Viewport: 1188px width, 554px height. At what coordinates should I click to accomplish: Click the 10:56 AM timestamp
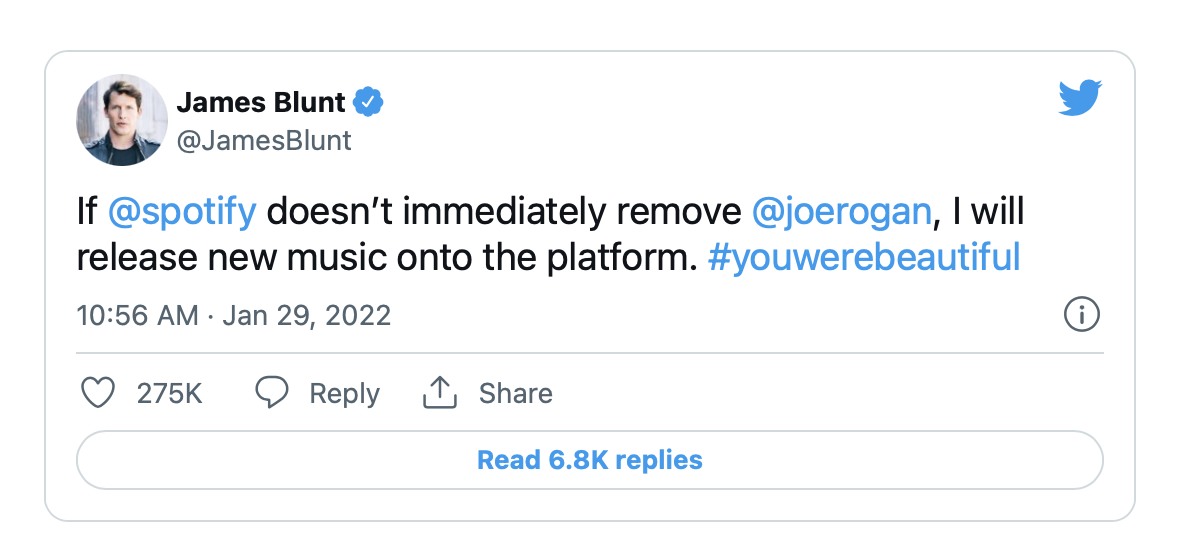[137, 316]
